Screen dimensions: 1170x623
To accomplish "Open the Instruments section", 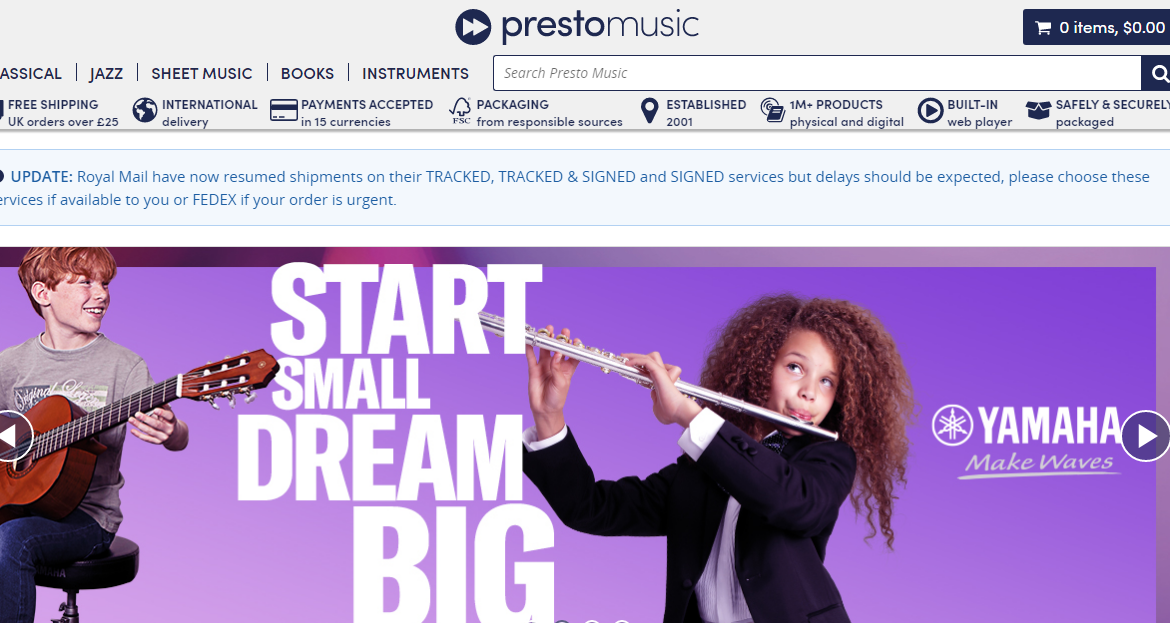I will 416,73.
